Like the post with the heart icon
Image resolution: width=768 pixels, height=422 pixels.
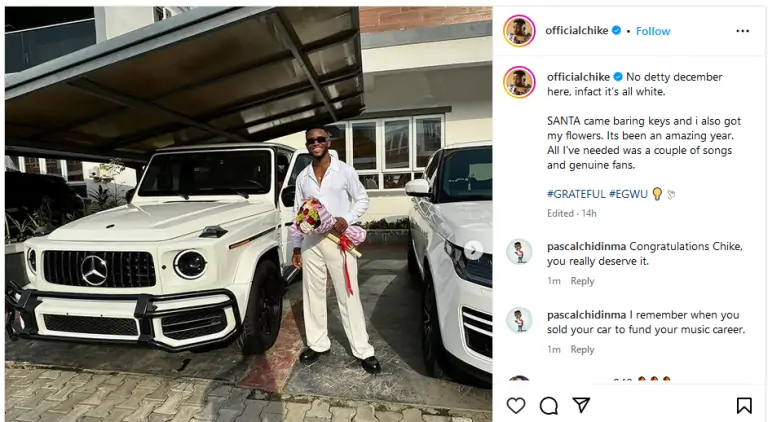(516, 405)
